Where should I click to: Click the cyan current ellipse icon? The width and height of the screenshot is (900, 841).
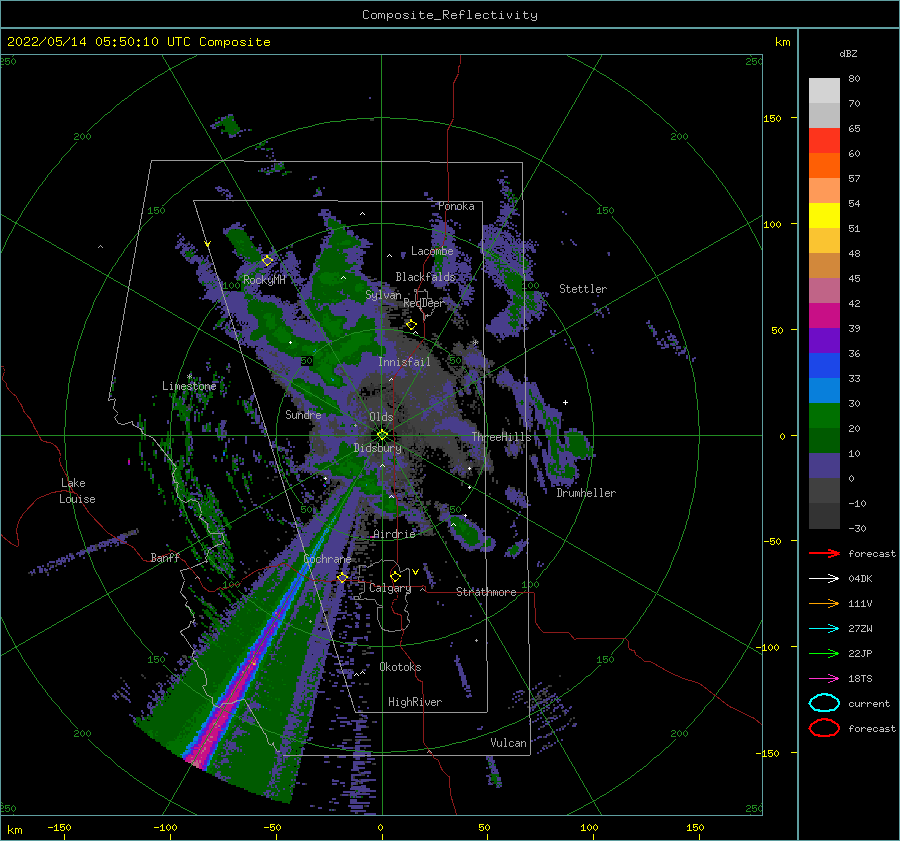coord(824,703)
